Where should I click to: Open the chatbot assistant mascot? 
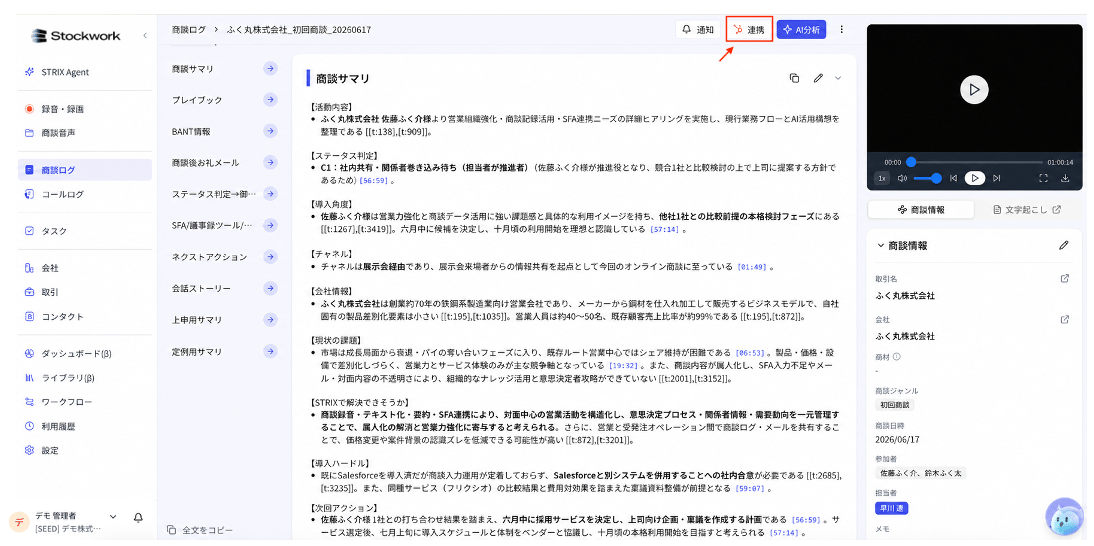(1064, 517)
